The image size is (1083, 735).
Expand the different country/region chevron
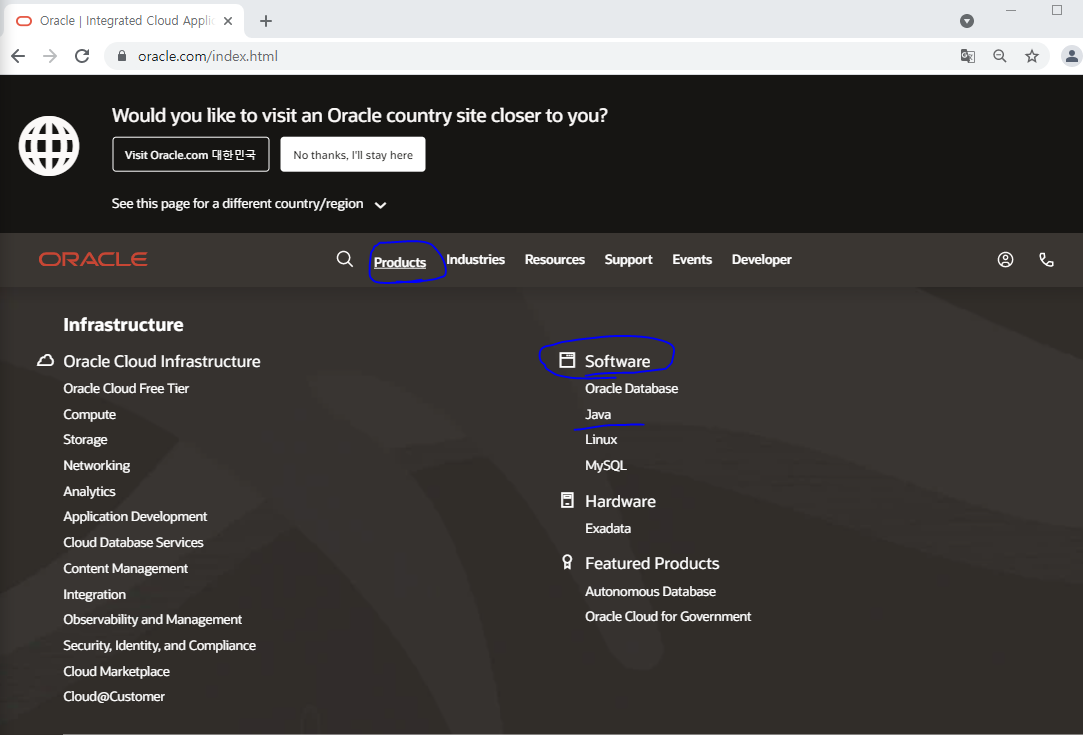coord(380,204)
